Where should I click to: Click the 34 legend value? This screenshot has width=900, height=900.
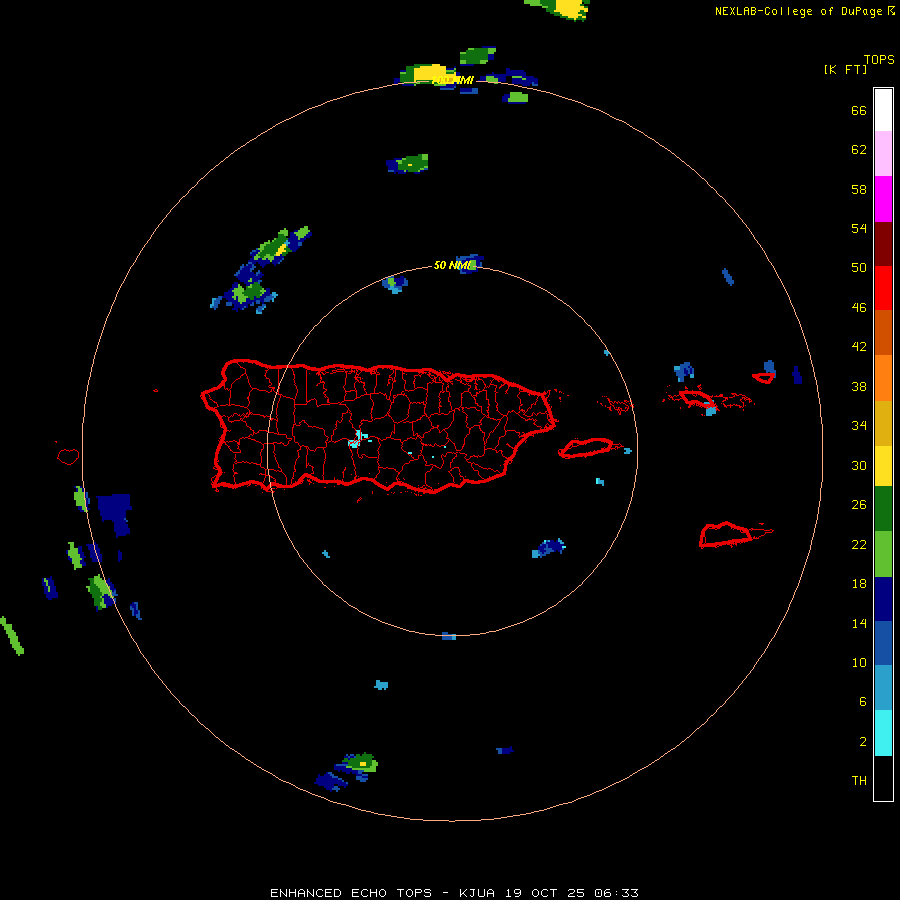(859, 425)
